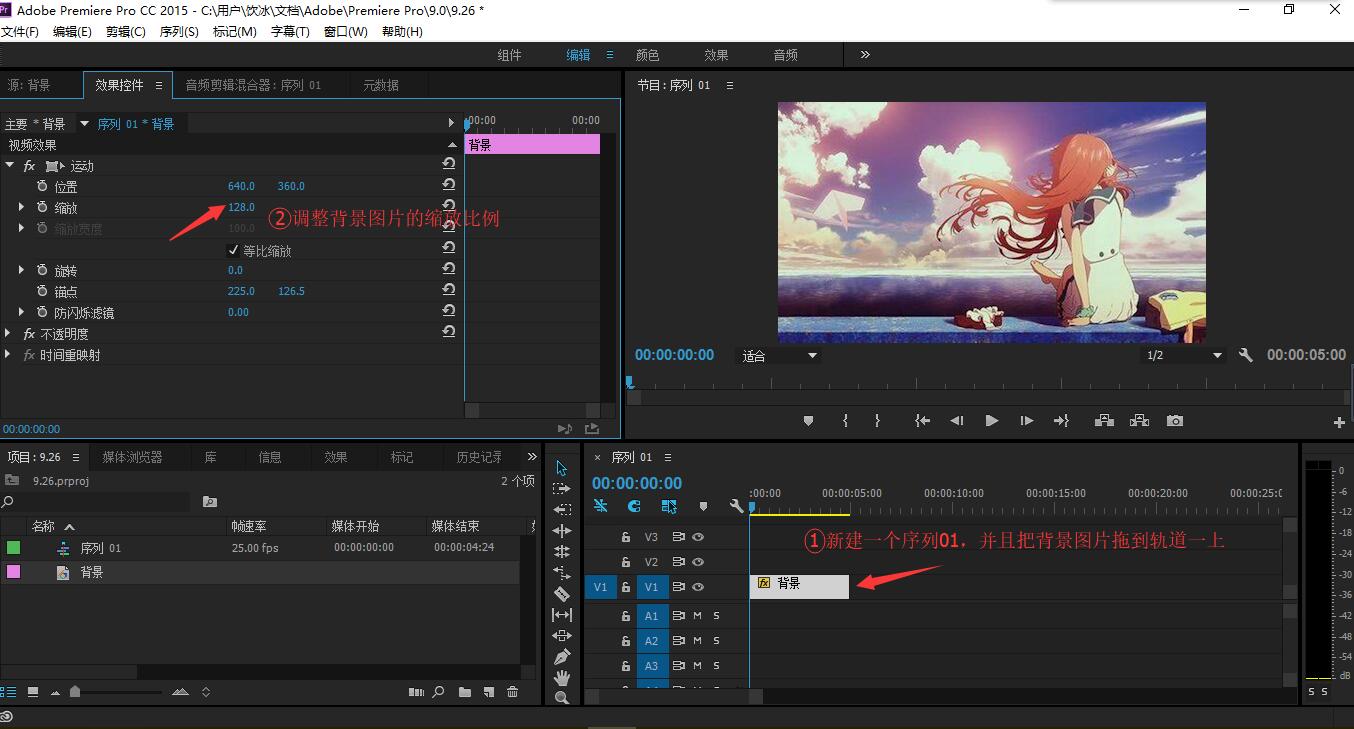Open program monitor wrench settings
Image resolution: width=1354 pixels, height=729 pixels.
coord(1246,355)
